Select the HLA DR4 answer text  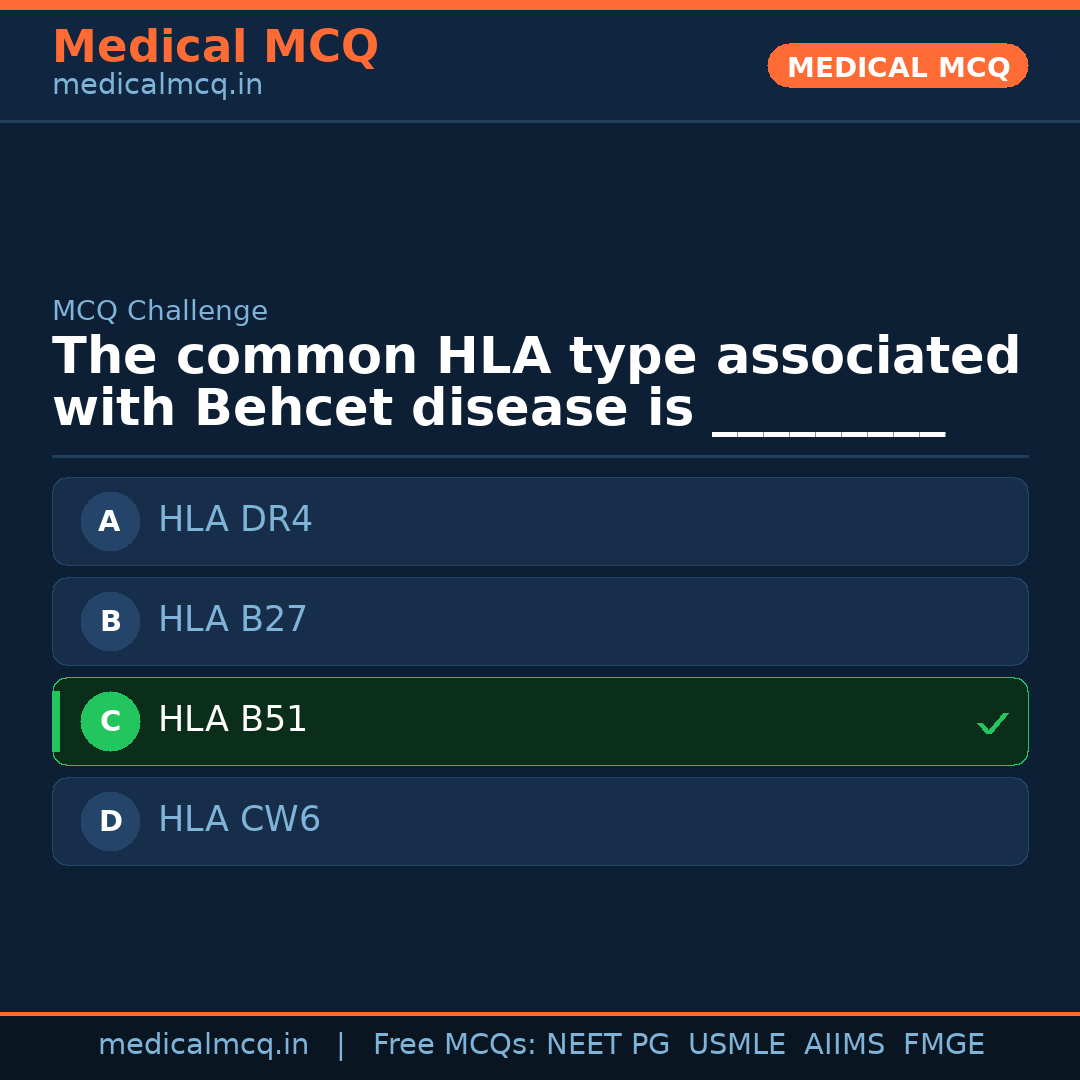[x=235, y=520]
